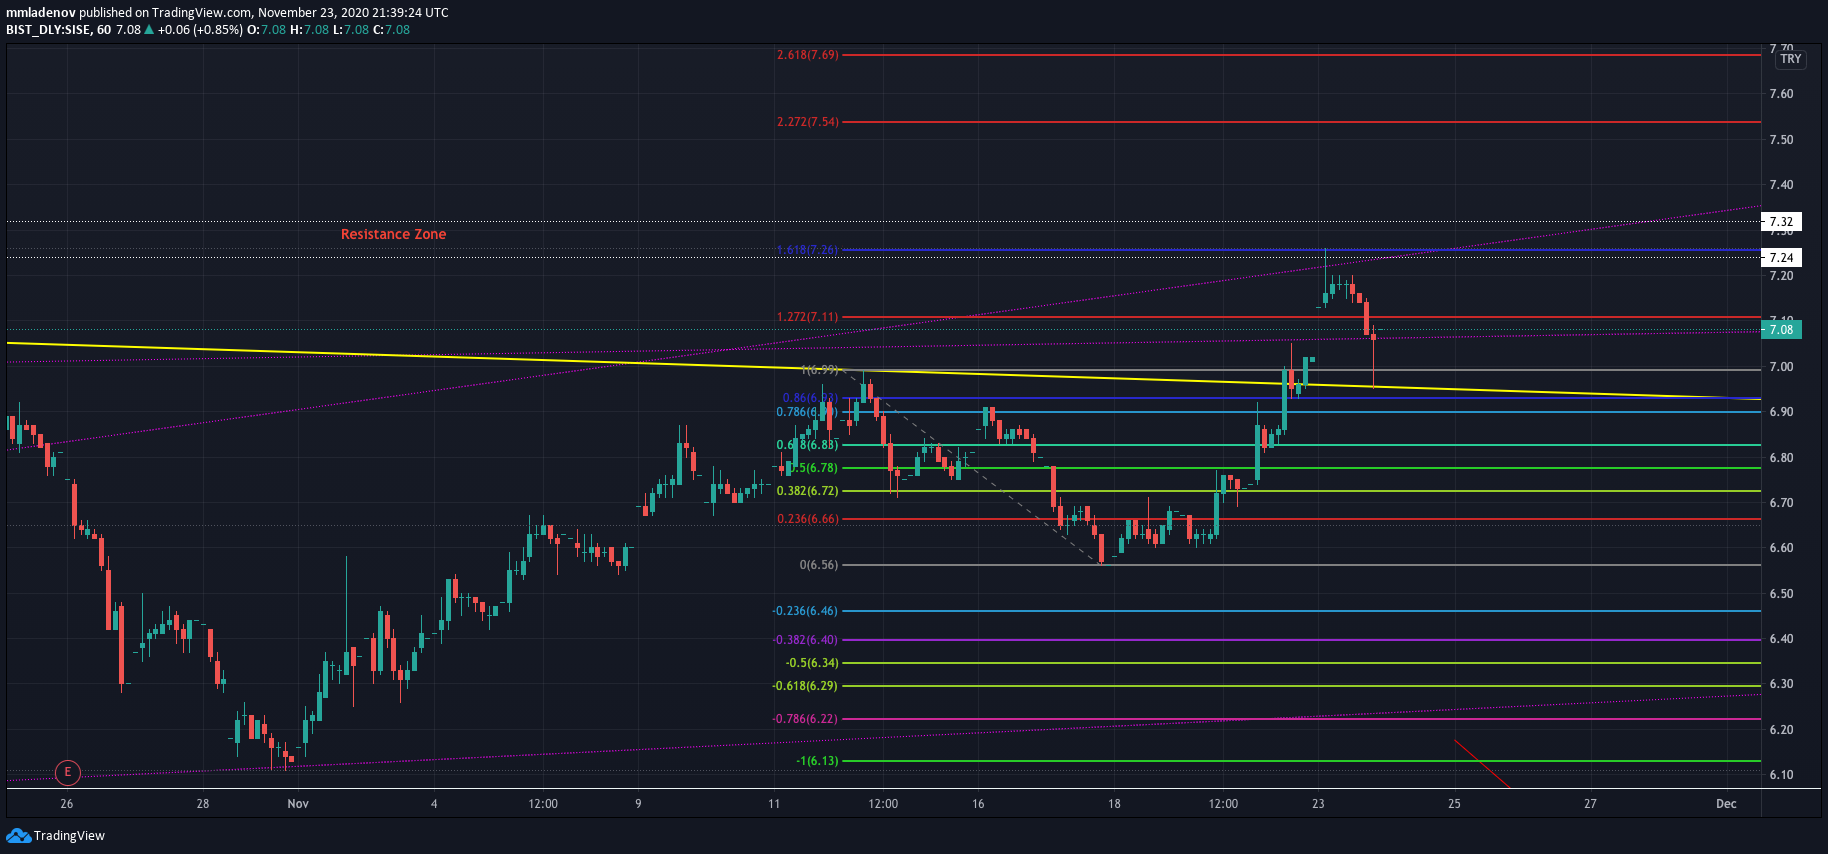Select the 0(6.56) Fibonacci level label
This screenshot has height=854, width=1828.
click(819, 565)
